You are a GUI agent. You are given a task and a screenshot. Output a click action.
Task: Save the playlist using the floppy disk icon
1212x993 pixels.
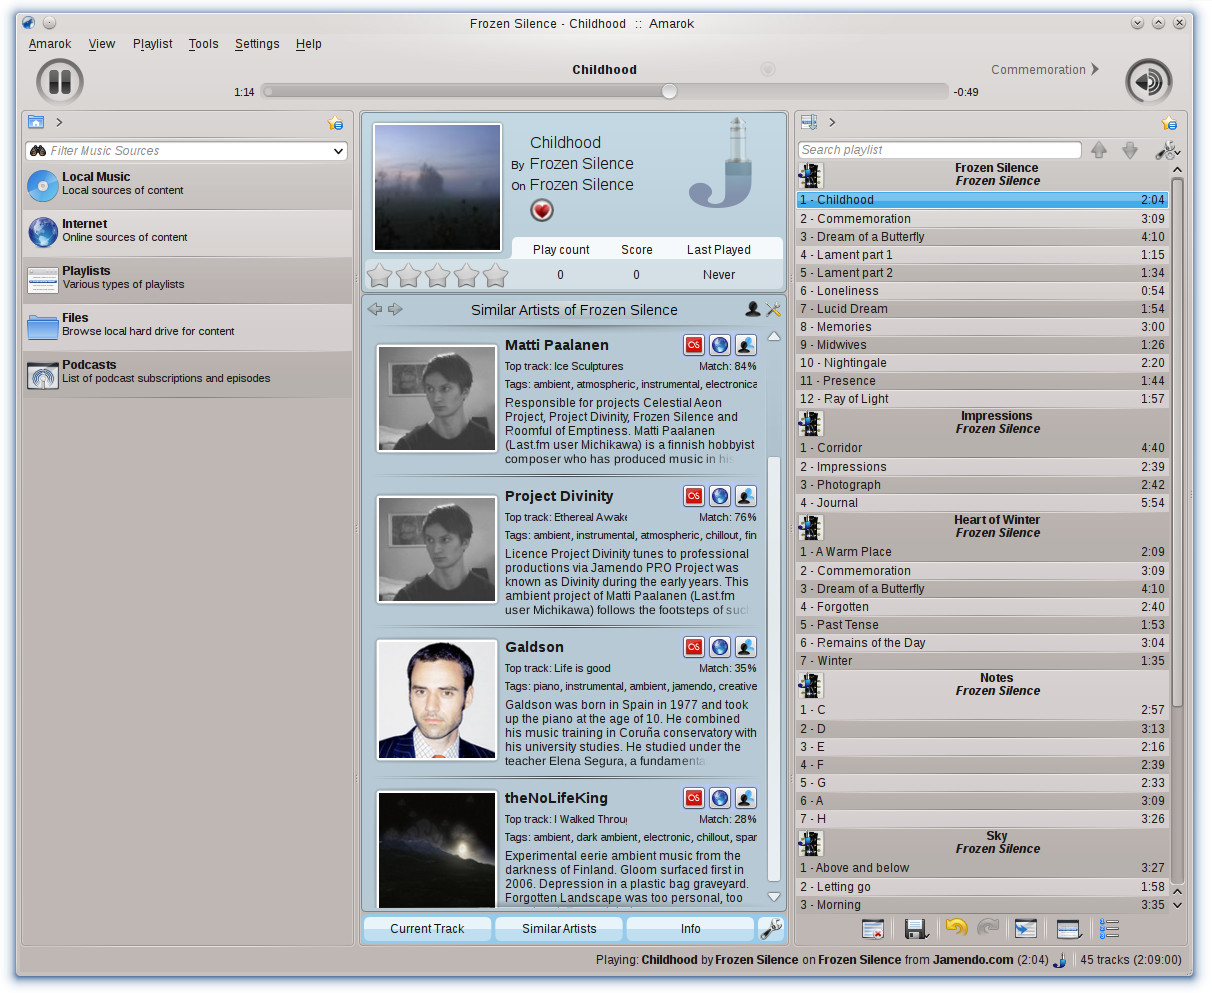tap(914, 929)
